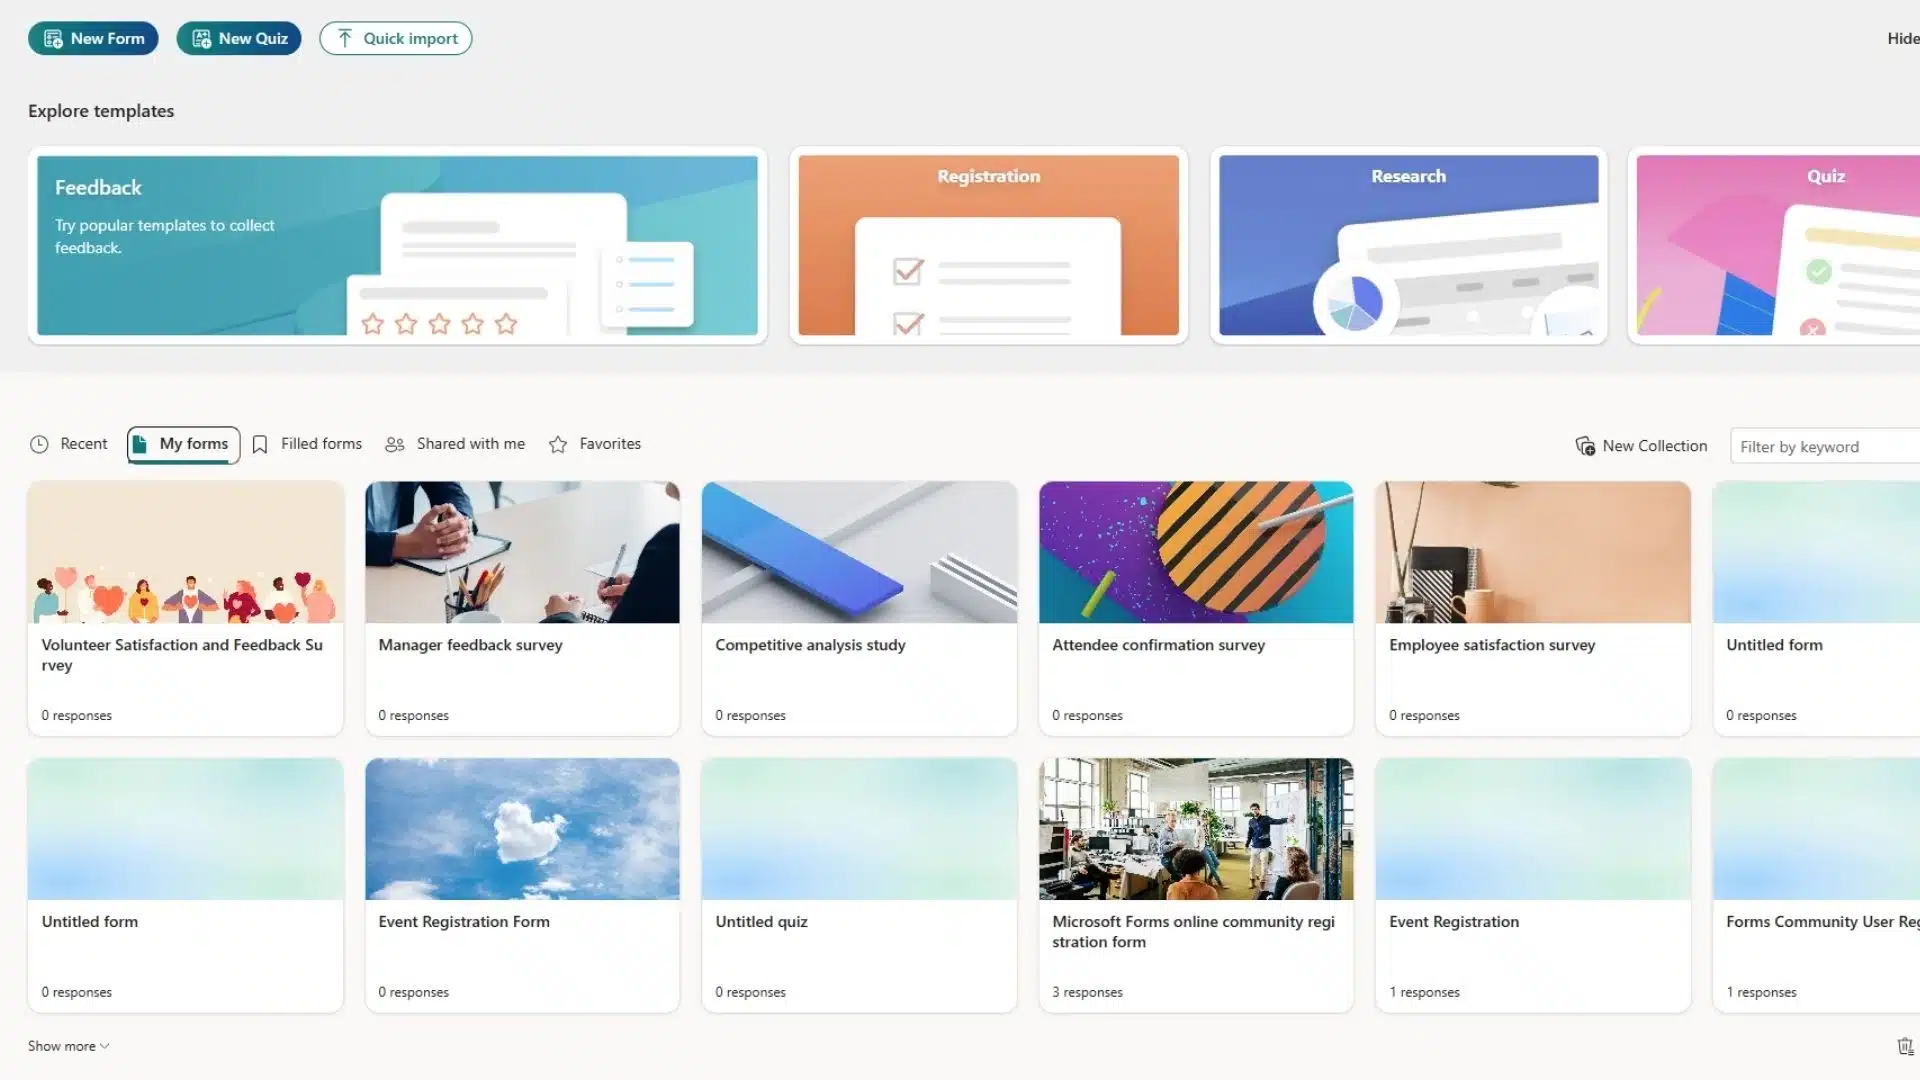Open the Attendee confirmation survey form
Viewport: 1920px width, 1080px height.
[1196, 608]
